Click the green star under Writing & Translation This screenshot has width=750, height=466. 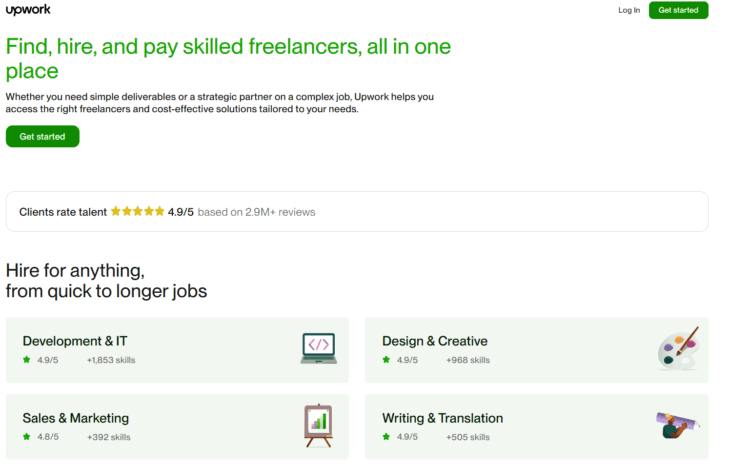point(386,437)
